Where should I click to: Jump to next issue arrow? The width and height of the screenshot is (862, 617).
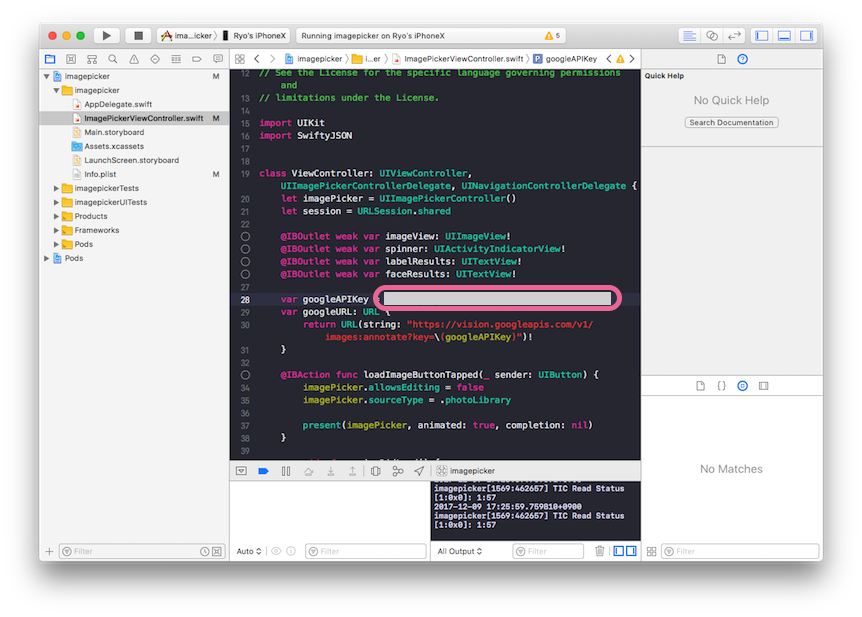[632, 59]
